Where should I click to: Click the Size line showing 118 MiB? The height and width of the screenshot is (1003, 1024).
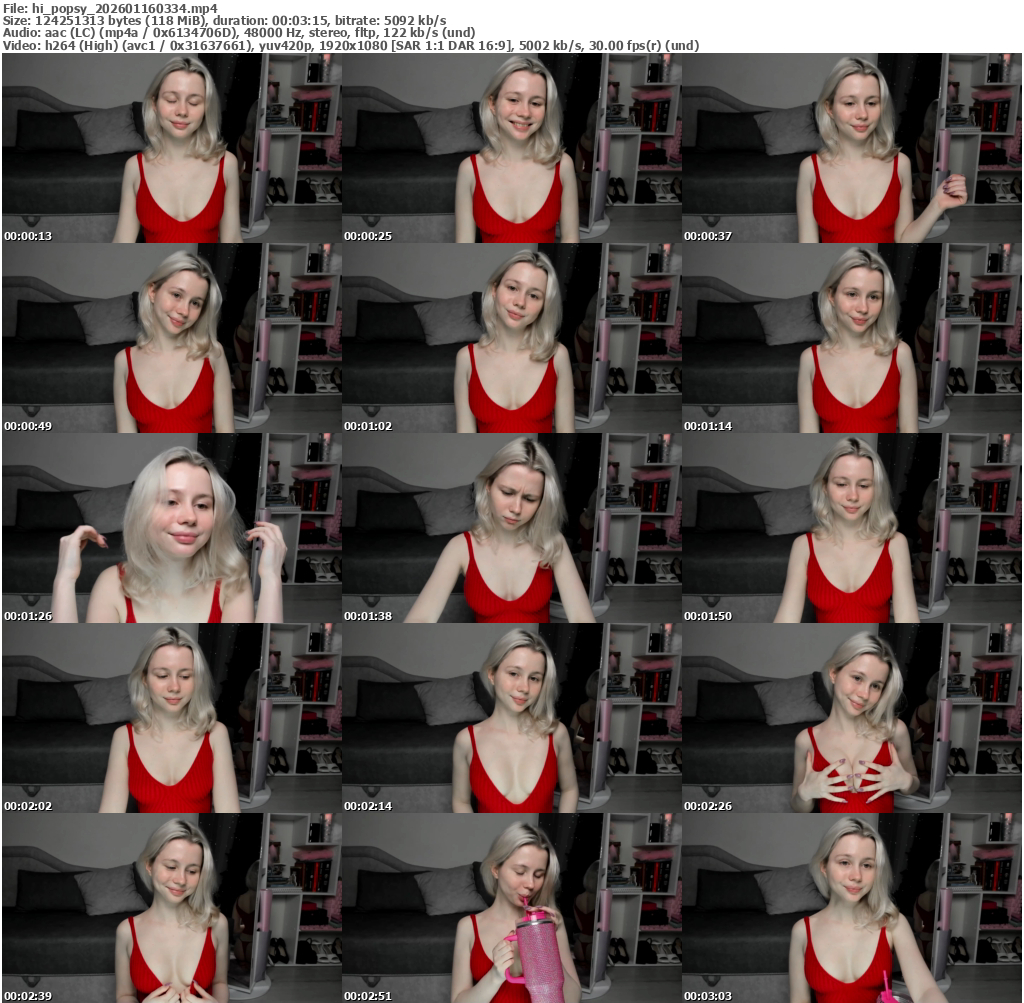225,20
